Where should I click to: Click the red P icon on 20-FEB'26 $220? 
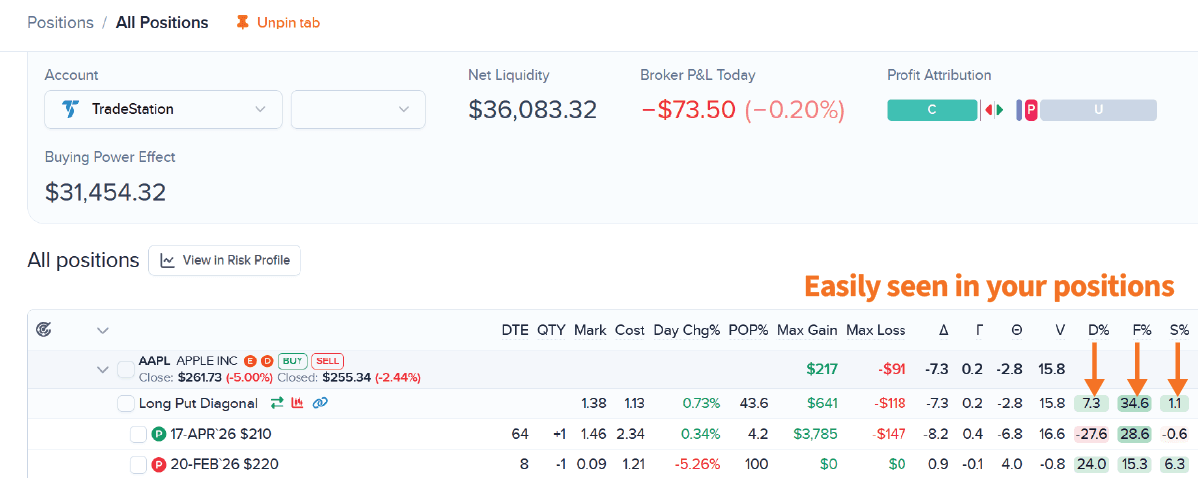[x=158, y=464]
